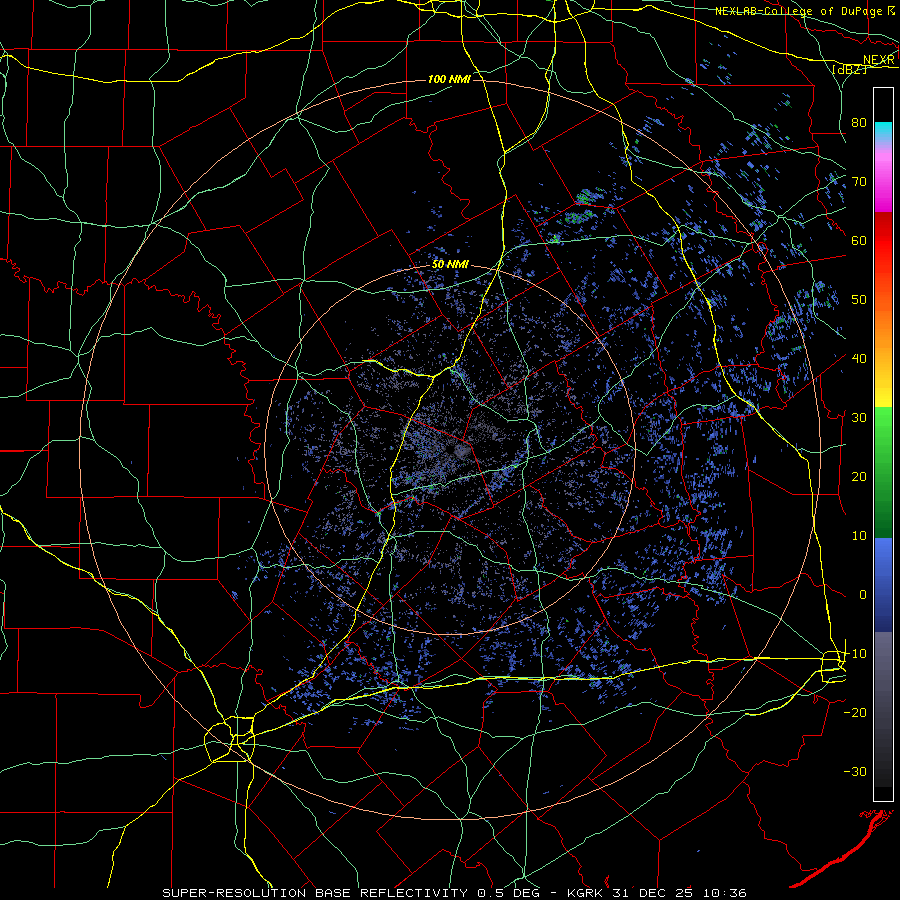
Task: Click the 60 value on the reflectivity scale
Action: 859,240
